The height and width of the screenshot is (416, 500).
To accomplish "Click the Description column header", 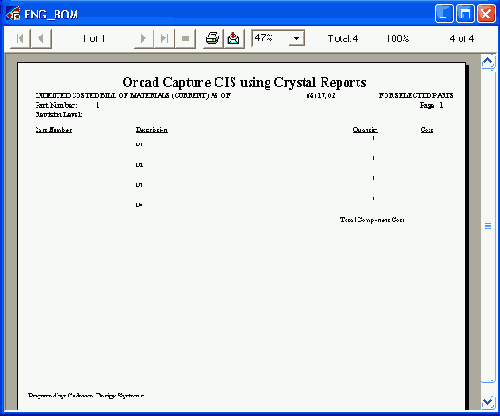I will point(152,130).
